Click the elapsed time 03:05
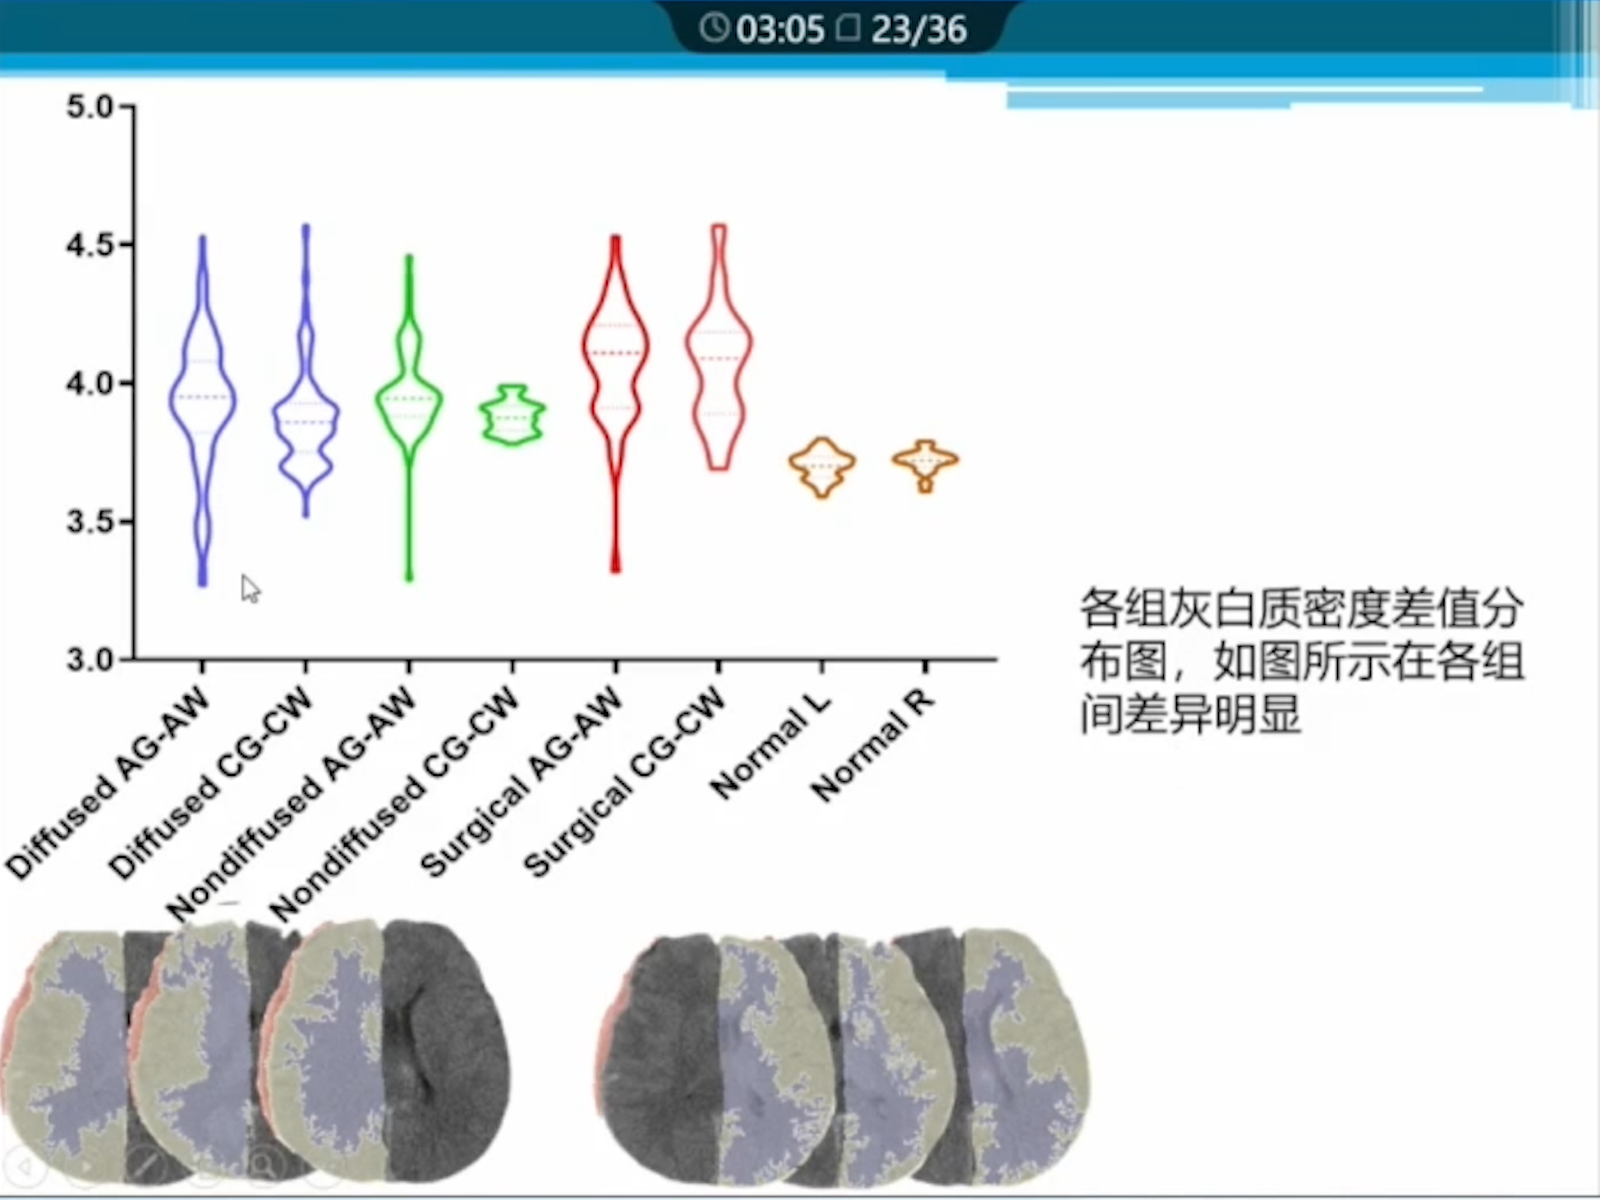This screenshot has width=1600, height=1200. click(780, 29)
